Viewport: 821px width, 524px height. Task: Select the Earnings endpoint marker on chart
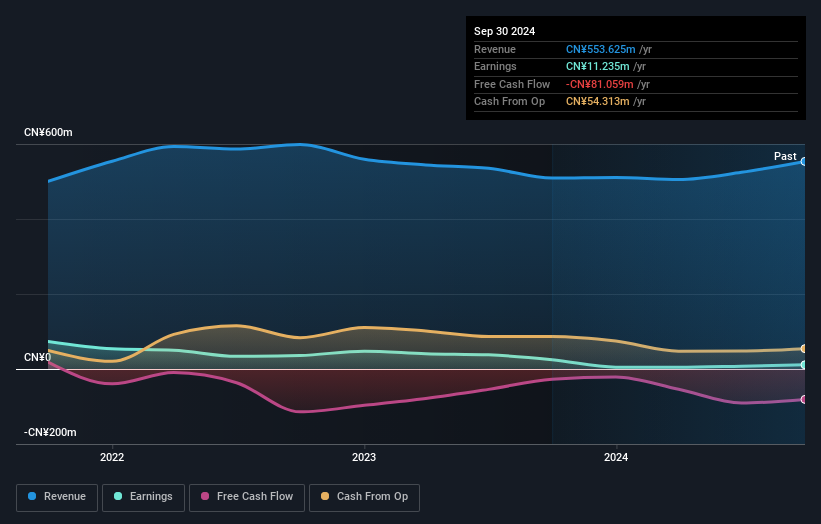(803, 365)
